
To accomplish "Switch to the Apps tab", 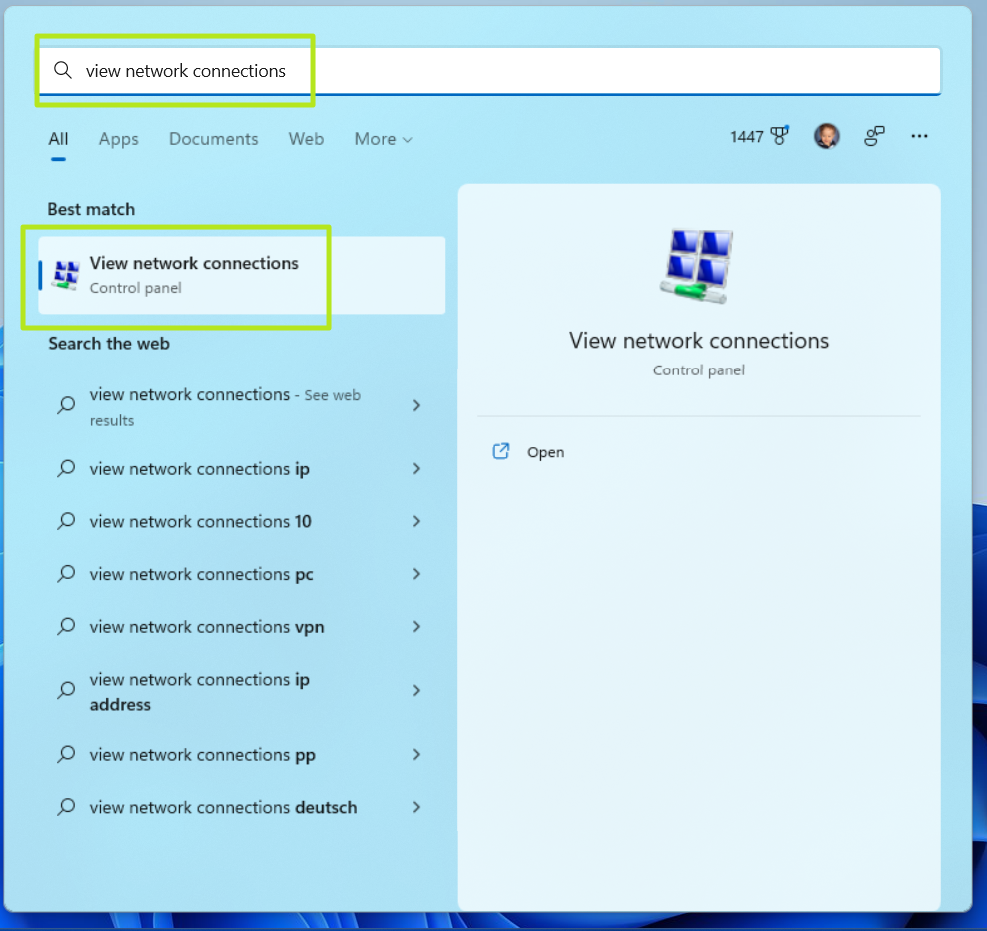I will coord(118,139).
